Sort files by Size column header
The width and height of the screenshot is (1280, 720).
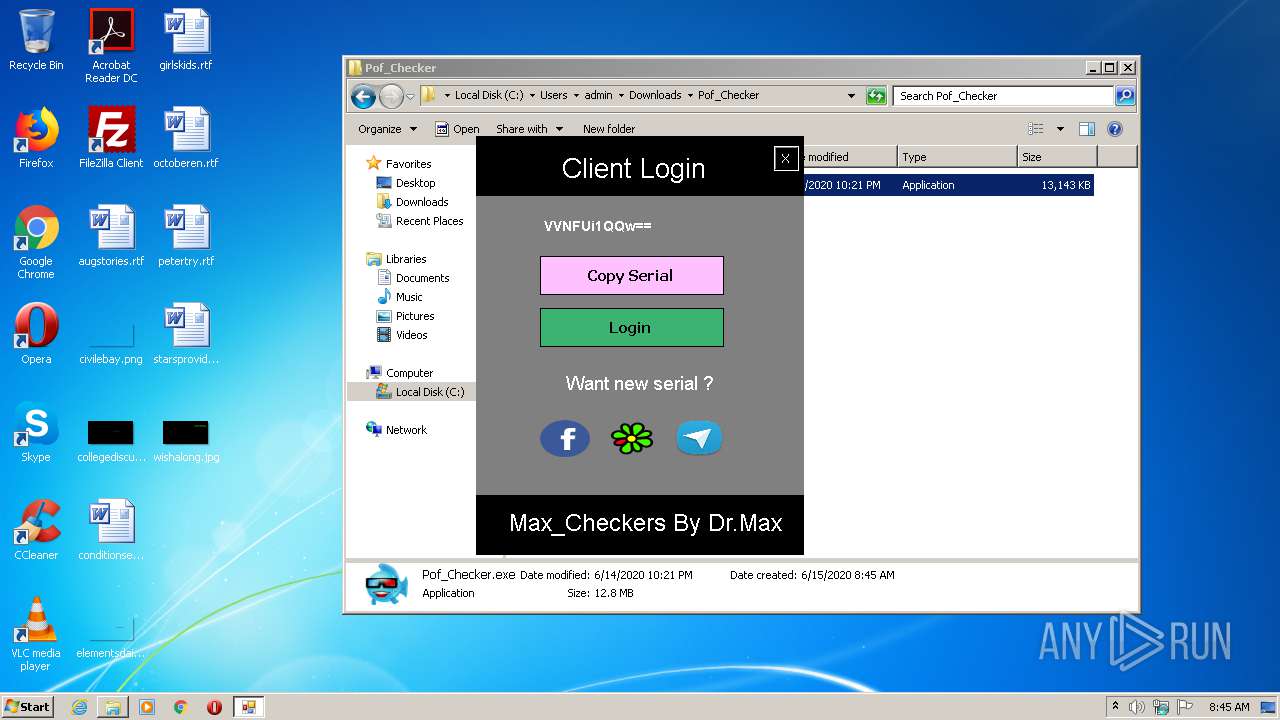(x=1057, y=157)
